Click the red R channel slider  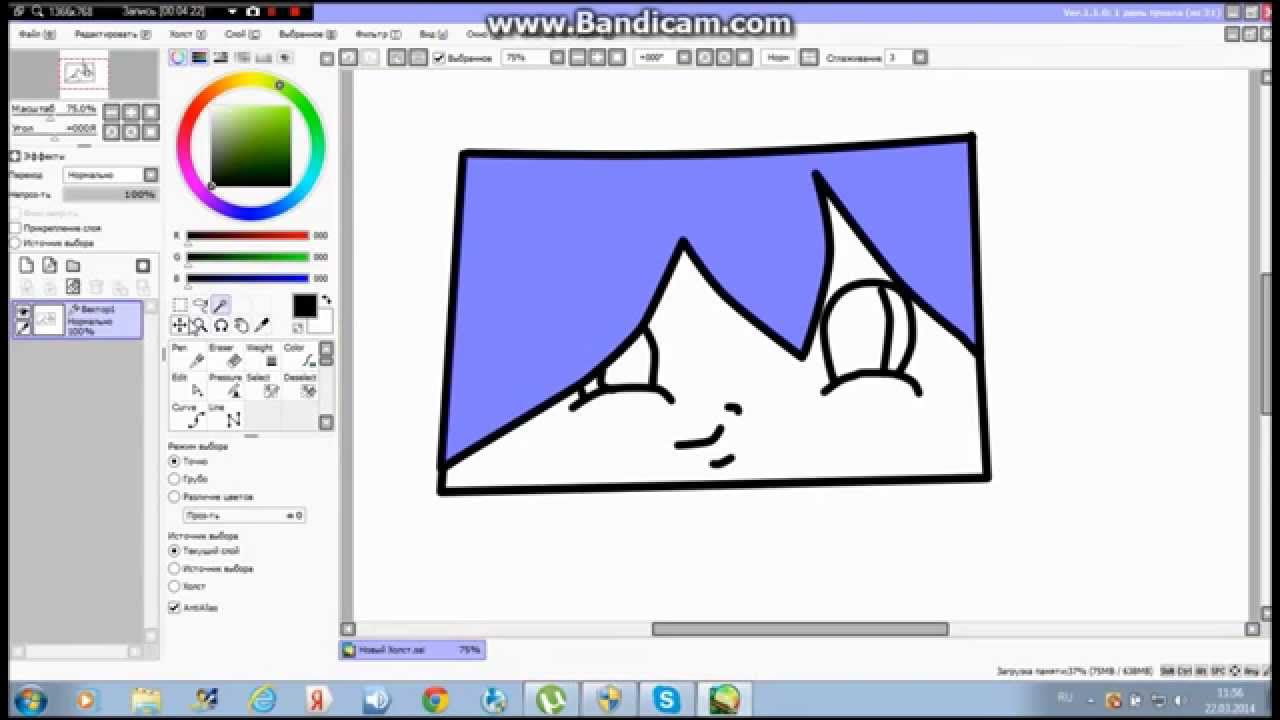point(247,236)
